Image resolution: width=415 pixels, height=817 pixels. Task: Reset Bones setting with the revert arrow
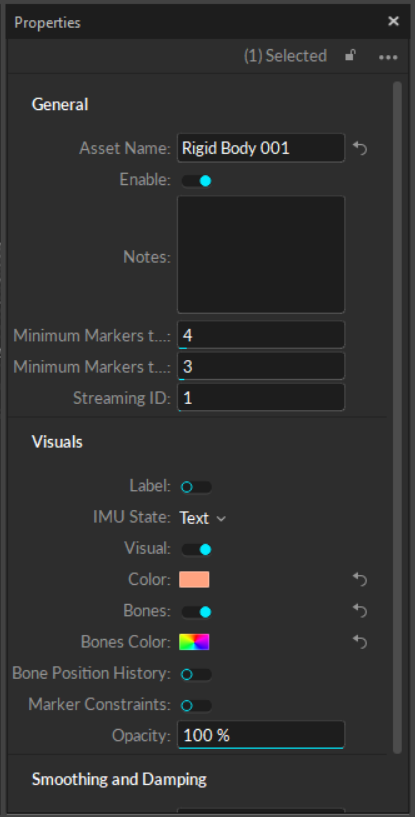pos(360,610)
